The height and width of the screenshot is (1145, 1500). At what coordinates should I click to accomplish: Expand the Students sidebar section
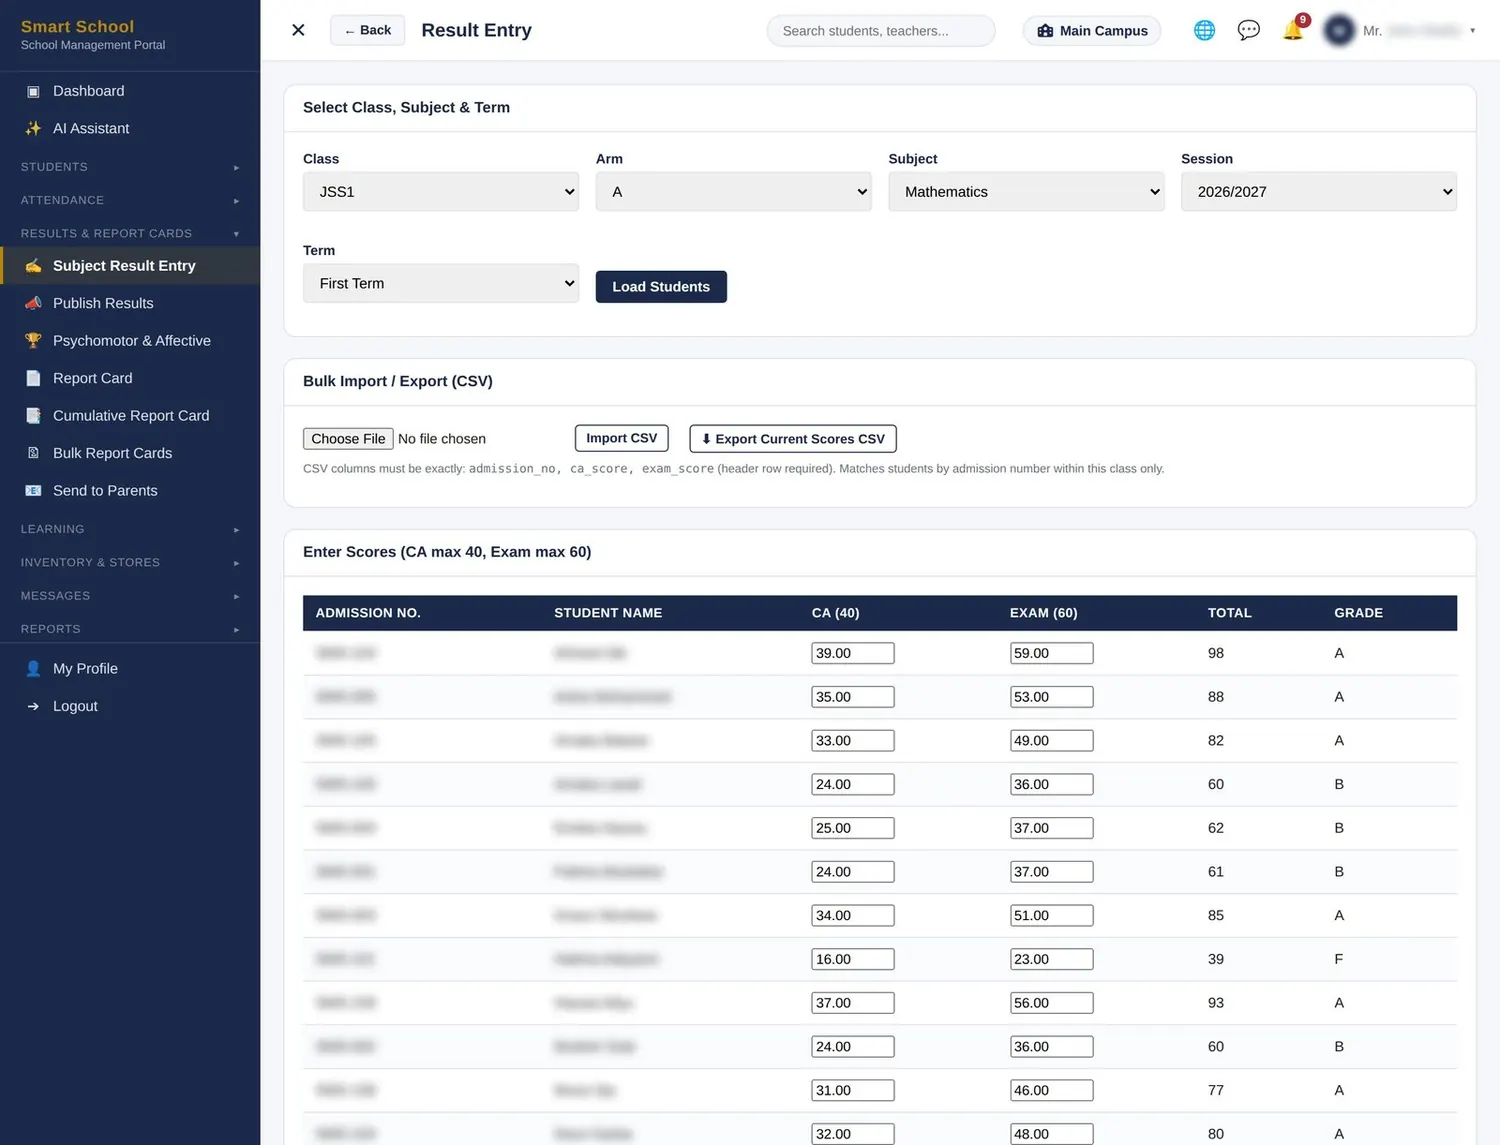(x=130, y=167)
